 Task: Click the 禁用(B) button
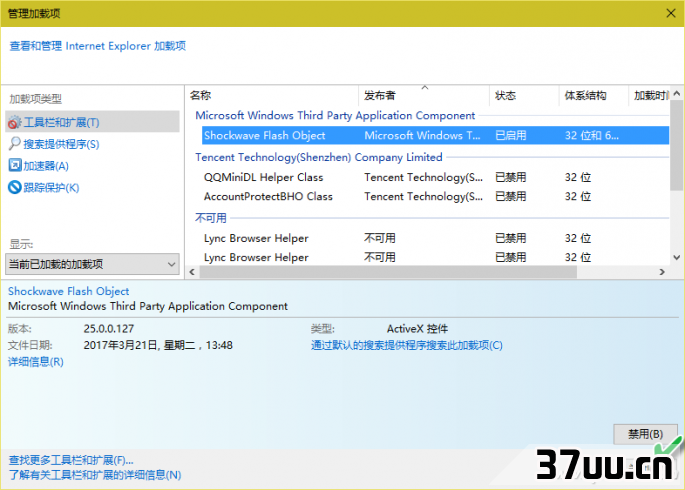645,434
